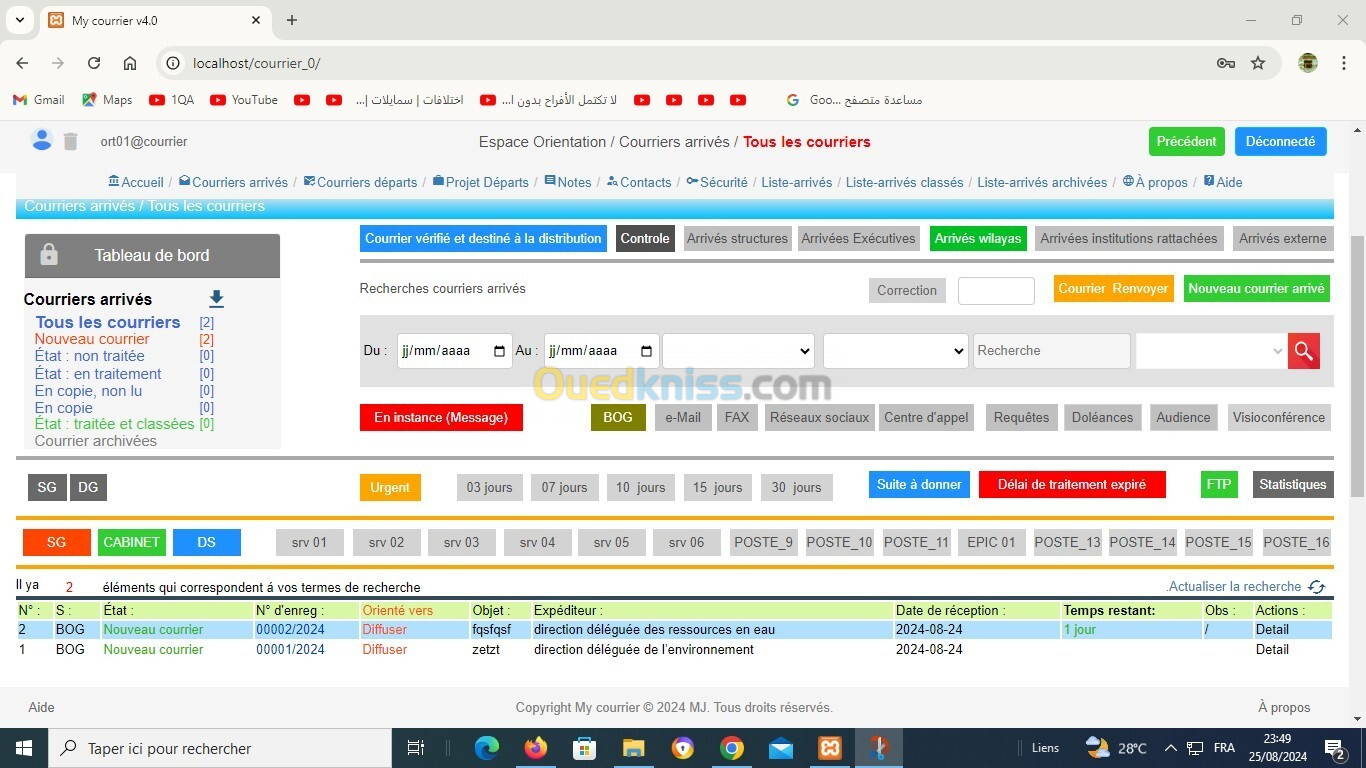Click the Recherche text field

click(x=1051, y=351)
